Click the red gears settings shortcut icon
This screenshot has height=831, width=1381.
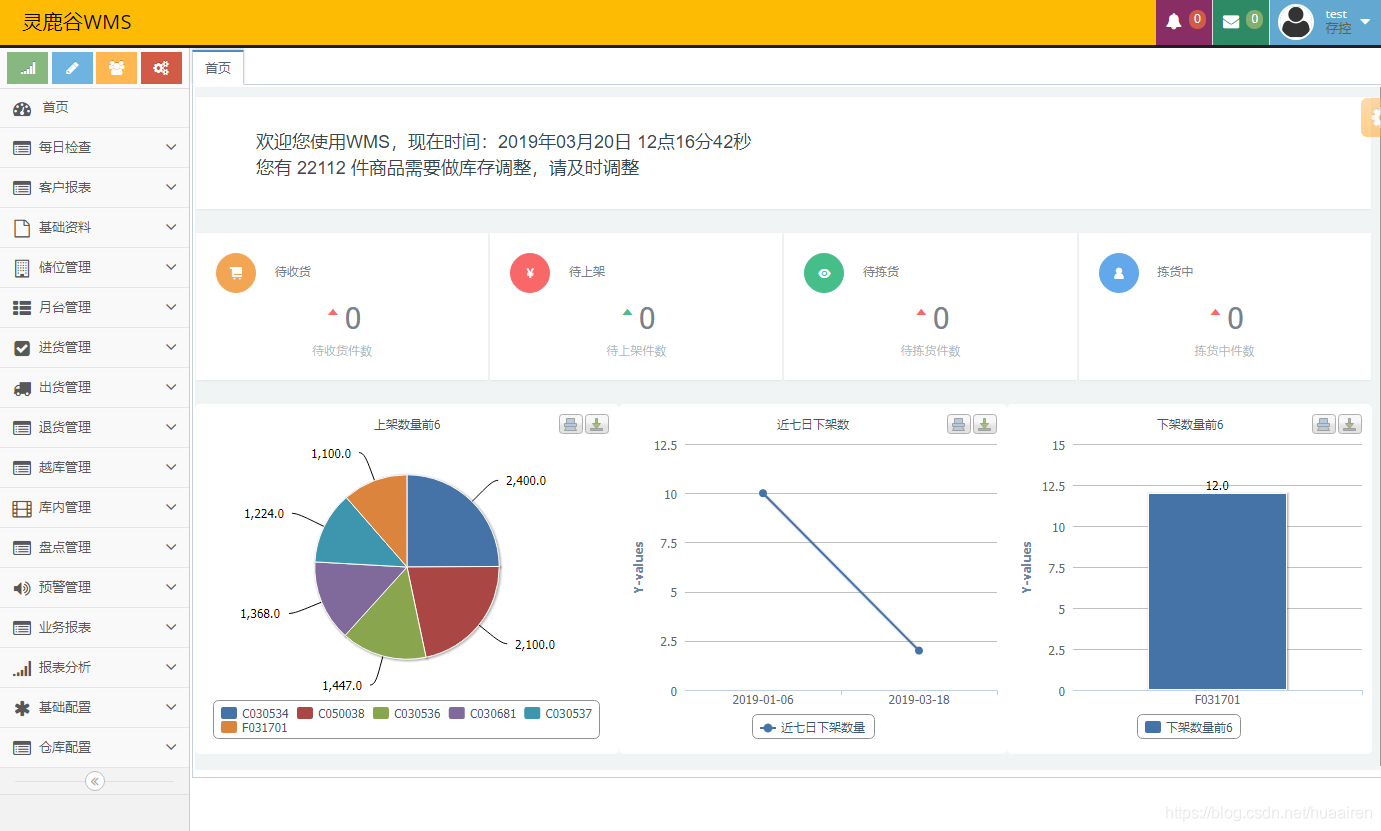[161, 67]
